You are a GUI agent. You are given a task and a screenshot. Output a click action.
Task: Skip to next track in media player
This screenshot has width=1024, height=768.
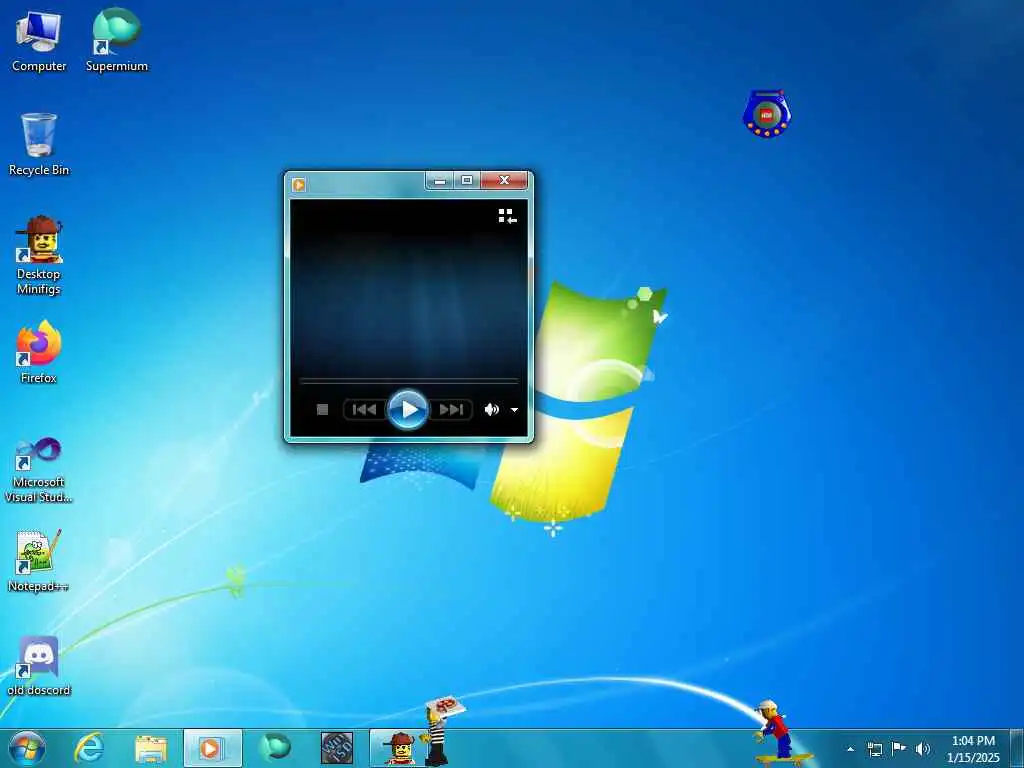(x=451, y=409)
